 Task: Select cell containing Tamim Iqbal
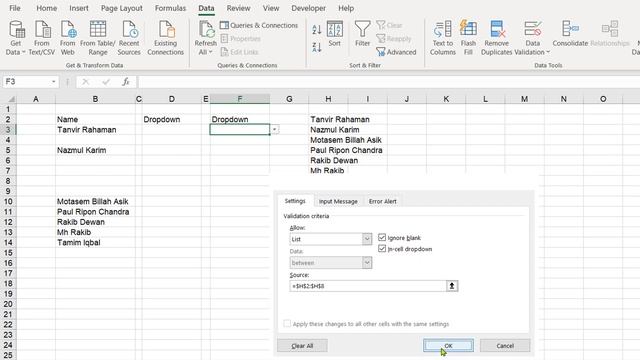(96, 242)
